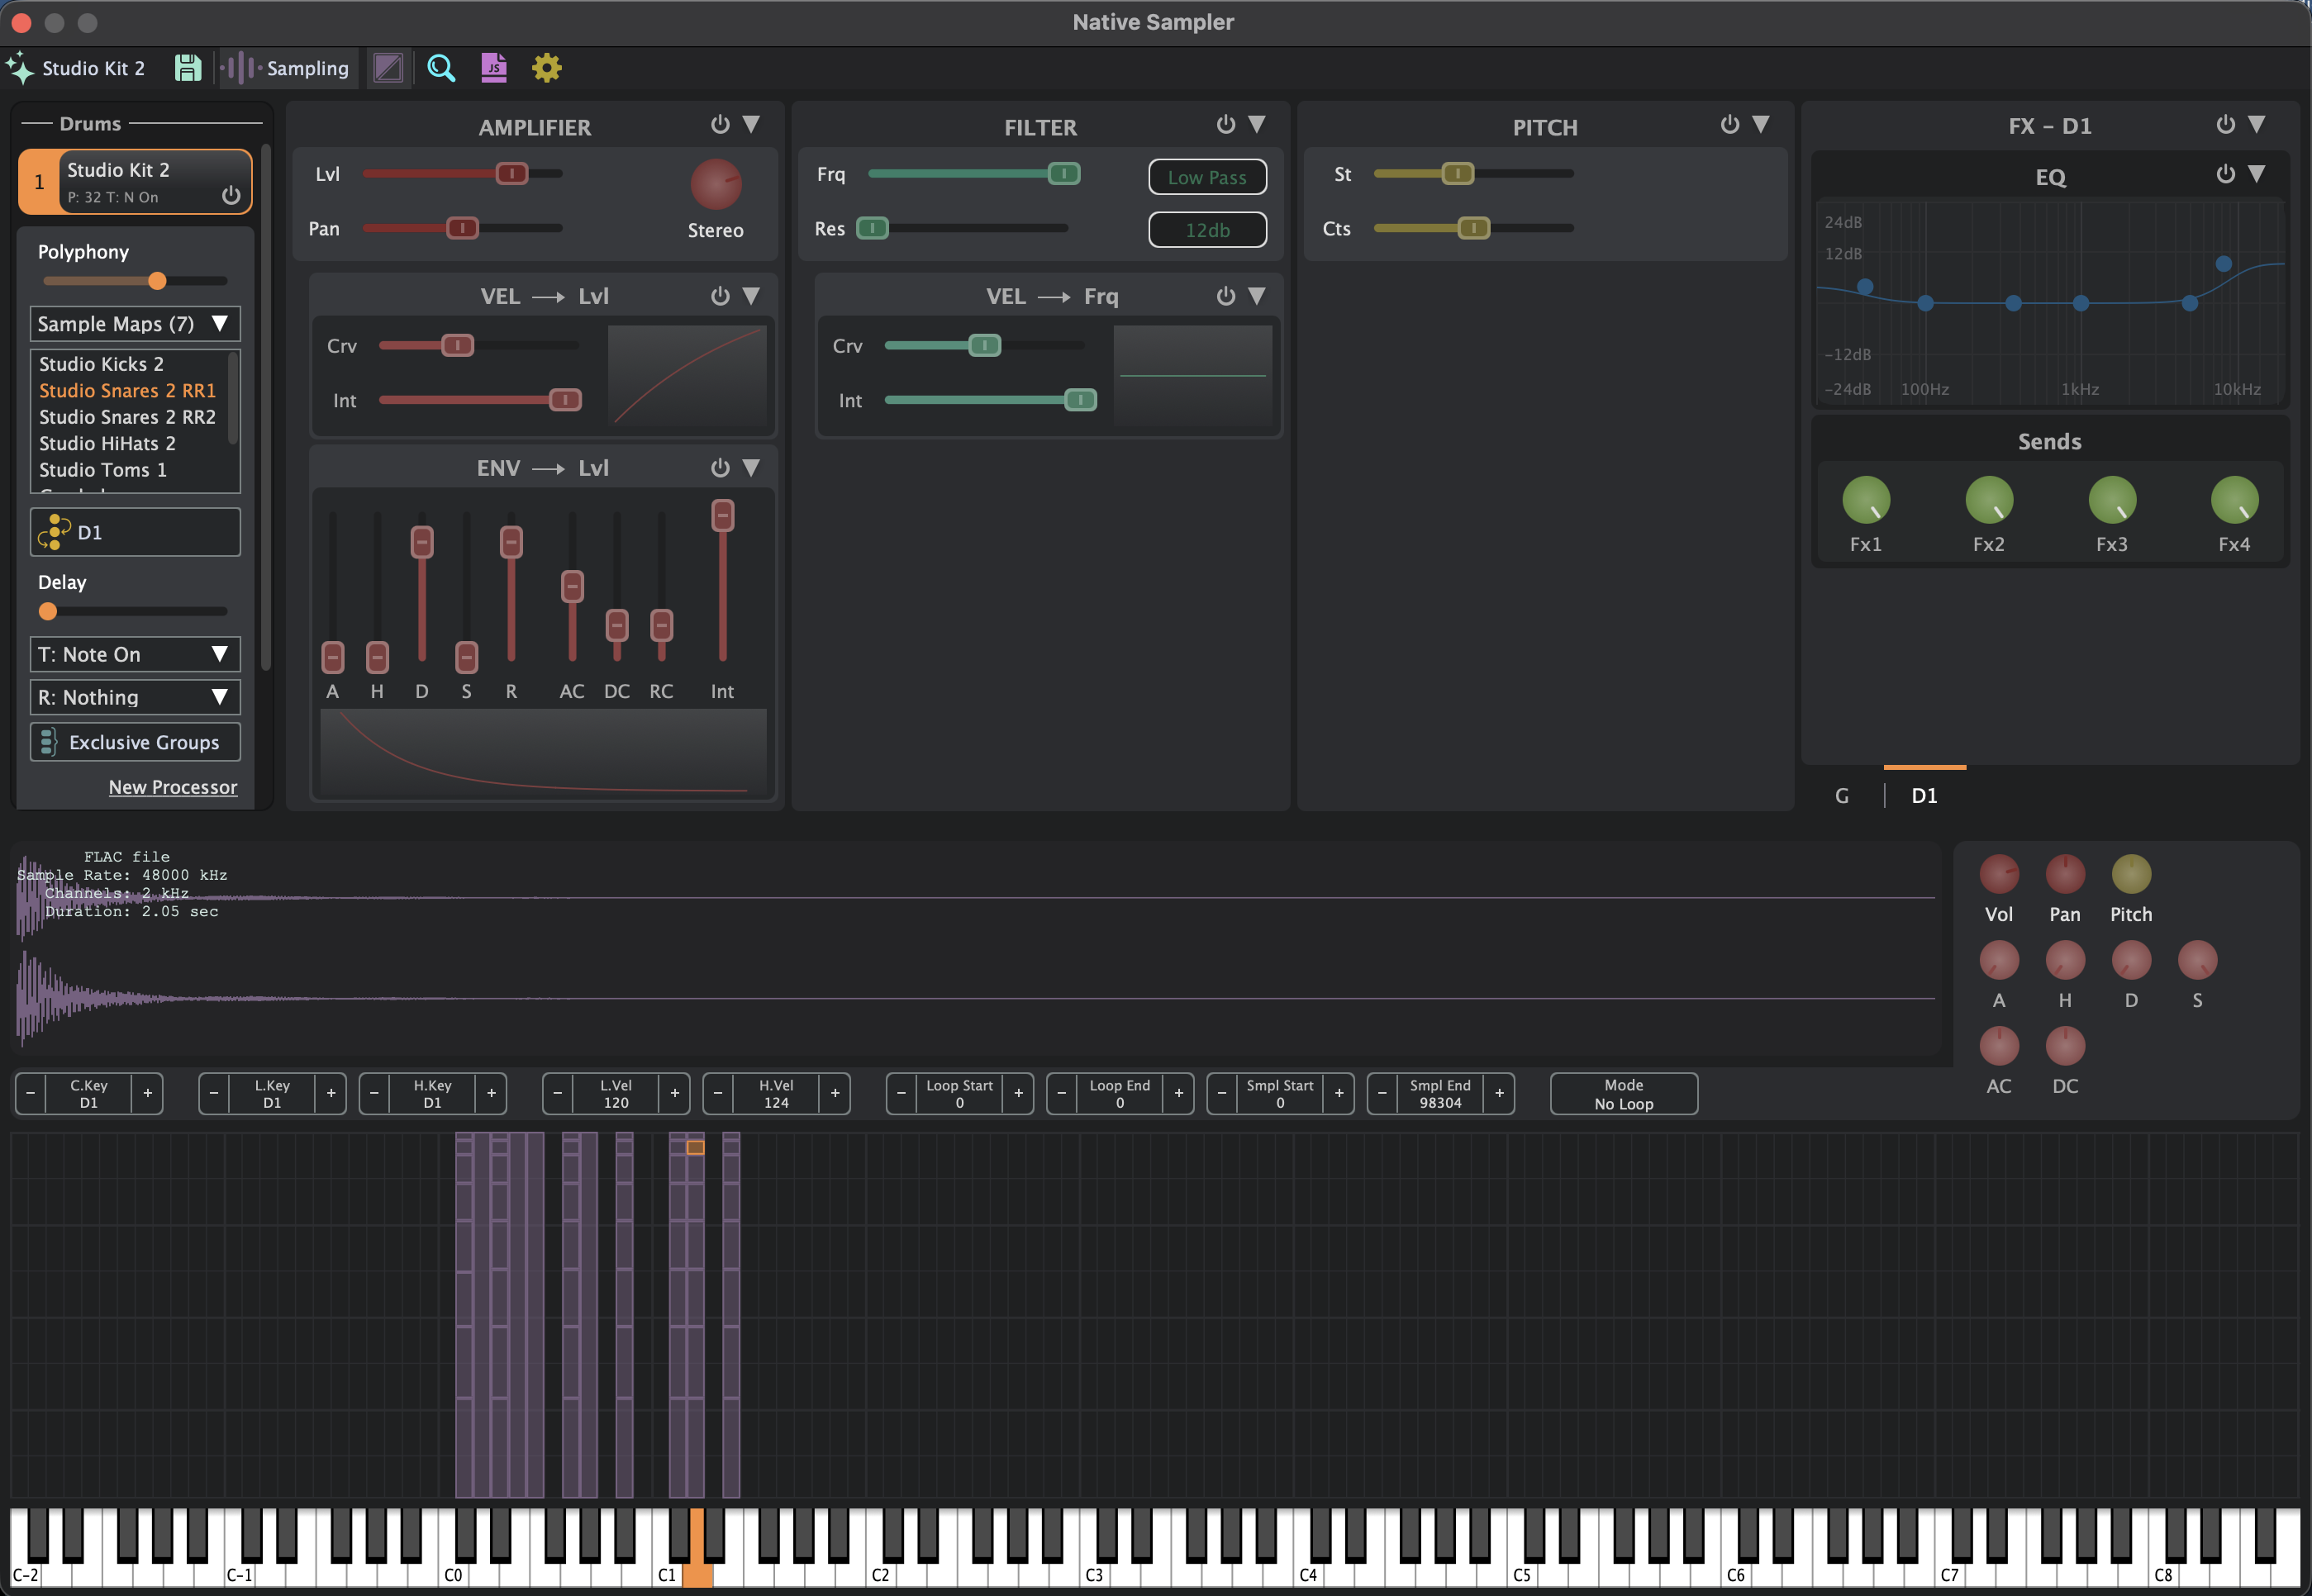Click the D1 group routing icon

[54, 532]
